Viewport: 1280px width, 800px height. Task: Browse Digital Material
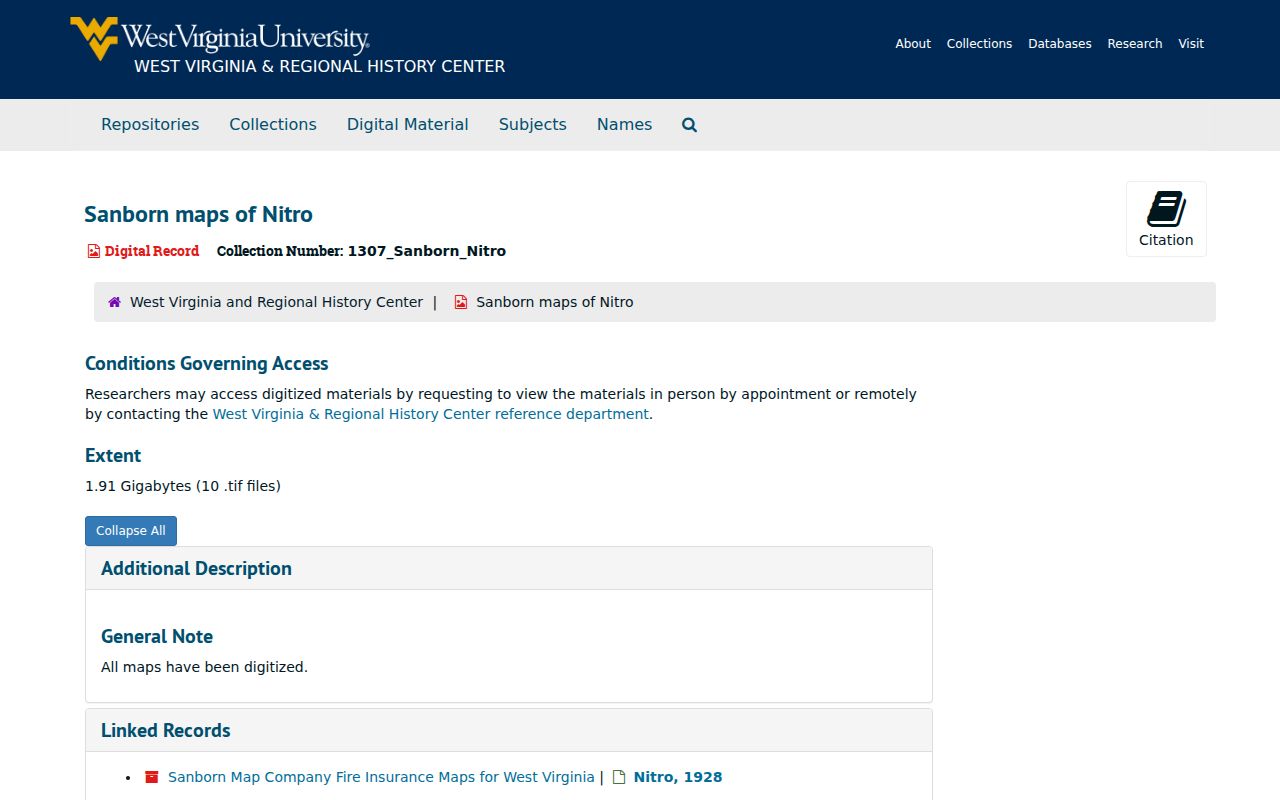point(408,125)
